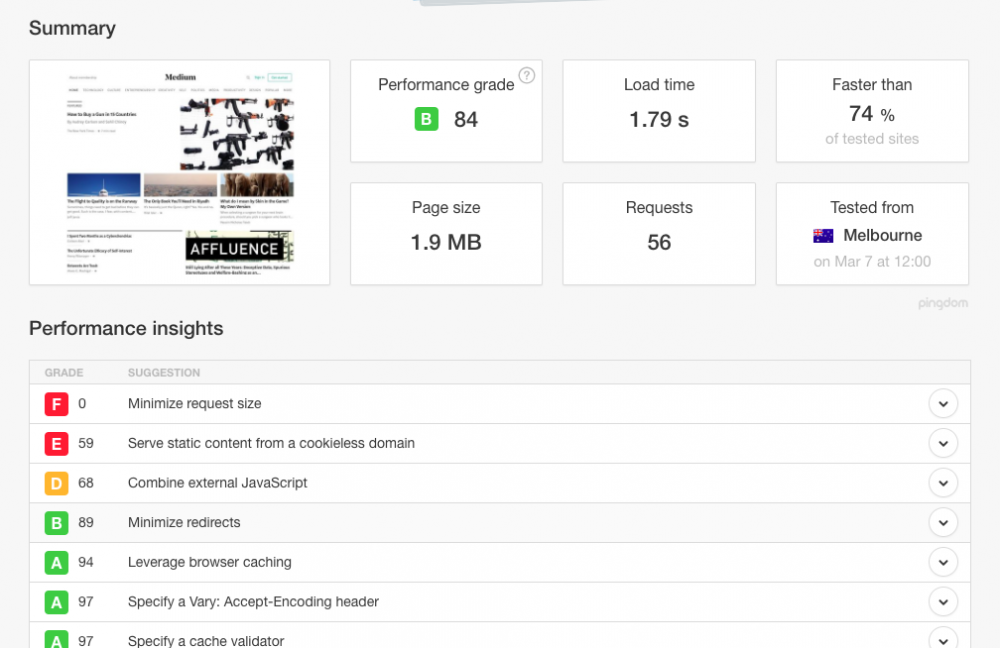Click the green A badge for Leverage browser caching
1000x648 pixels.
[56, 562]
